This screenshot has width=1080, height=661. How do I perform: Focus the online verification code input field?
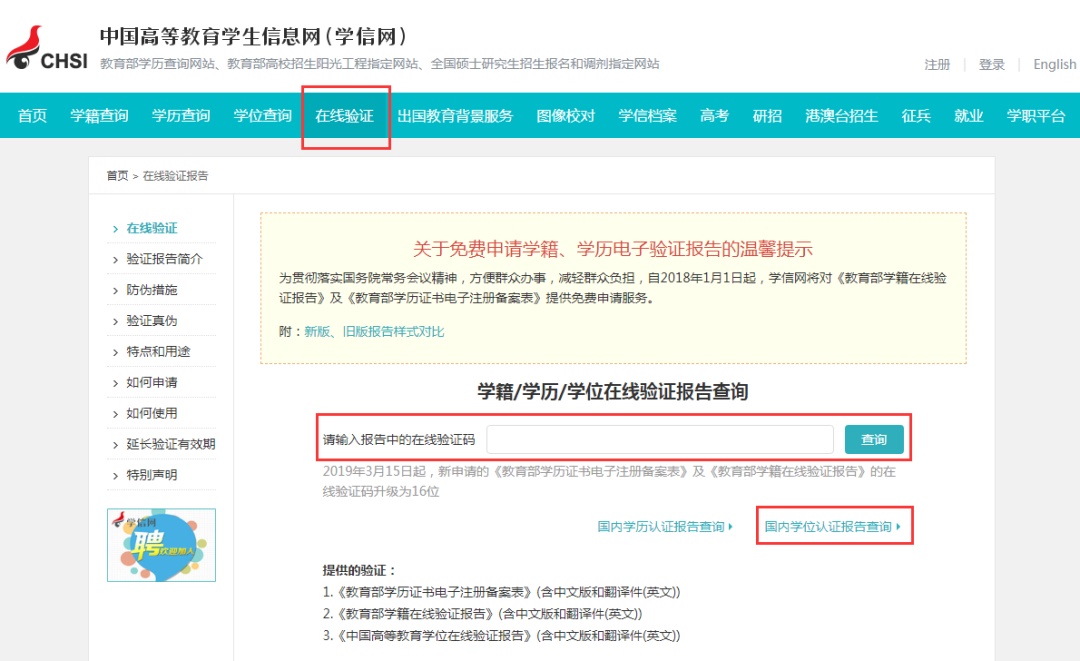point(659,440)
